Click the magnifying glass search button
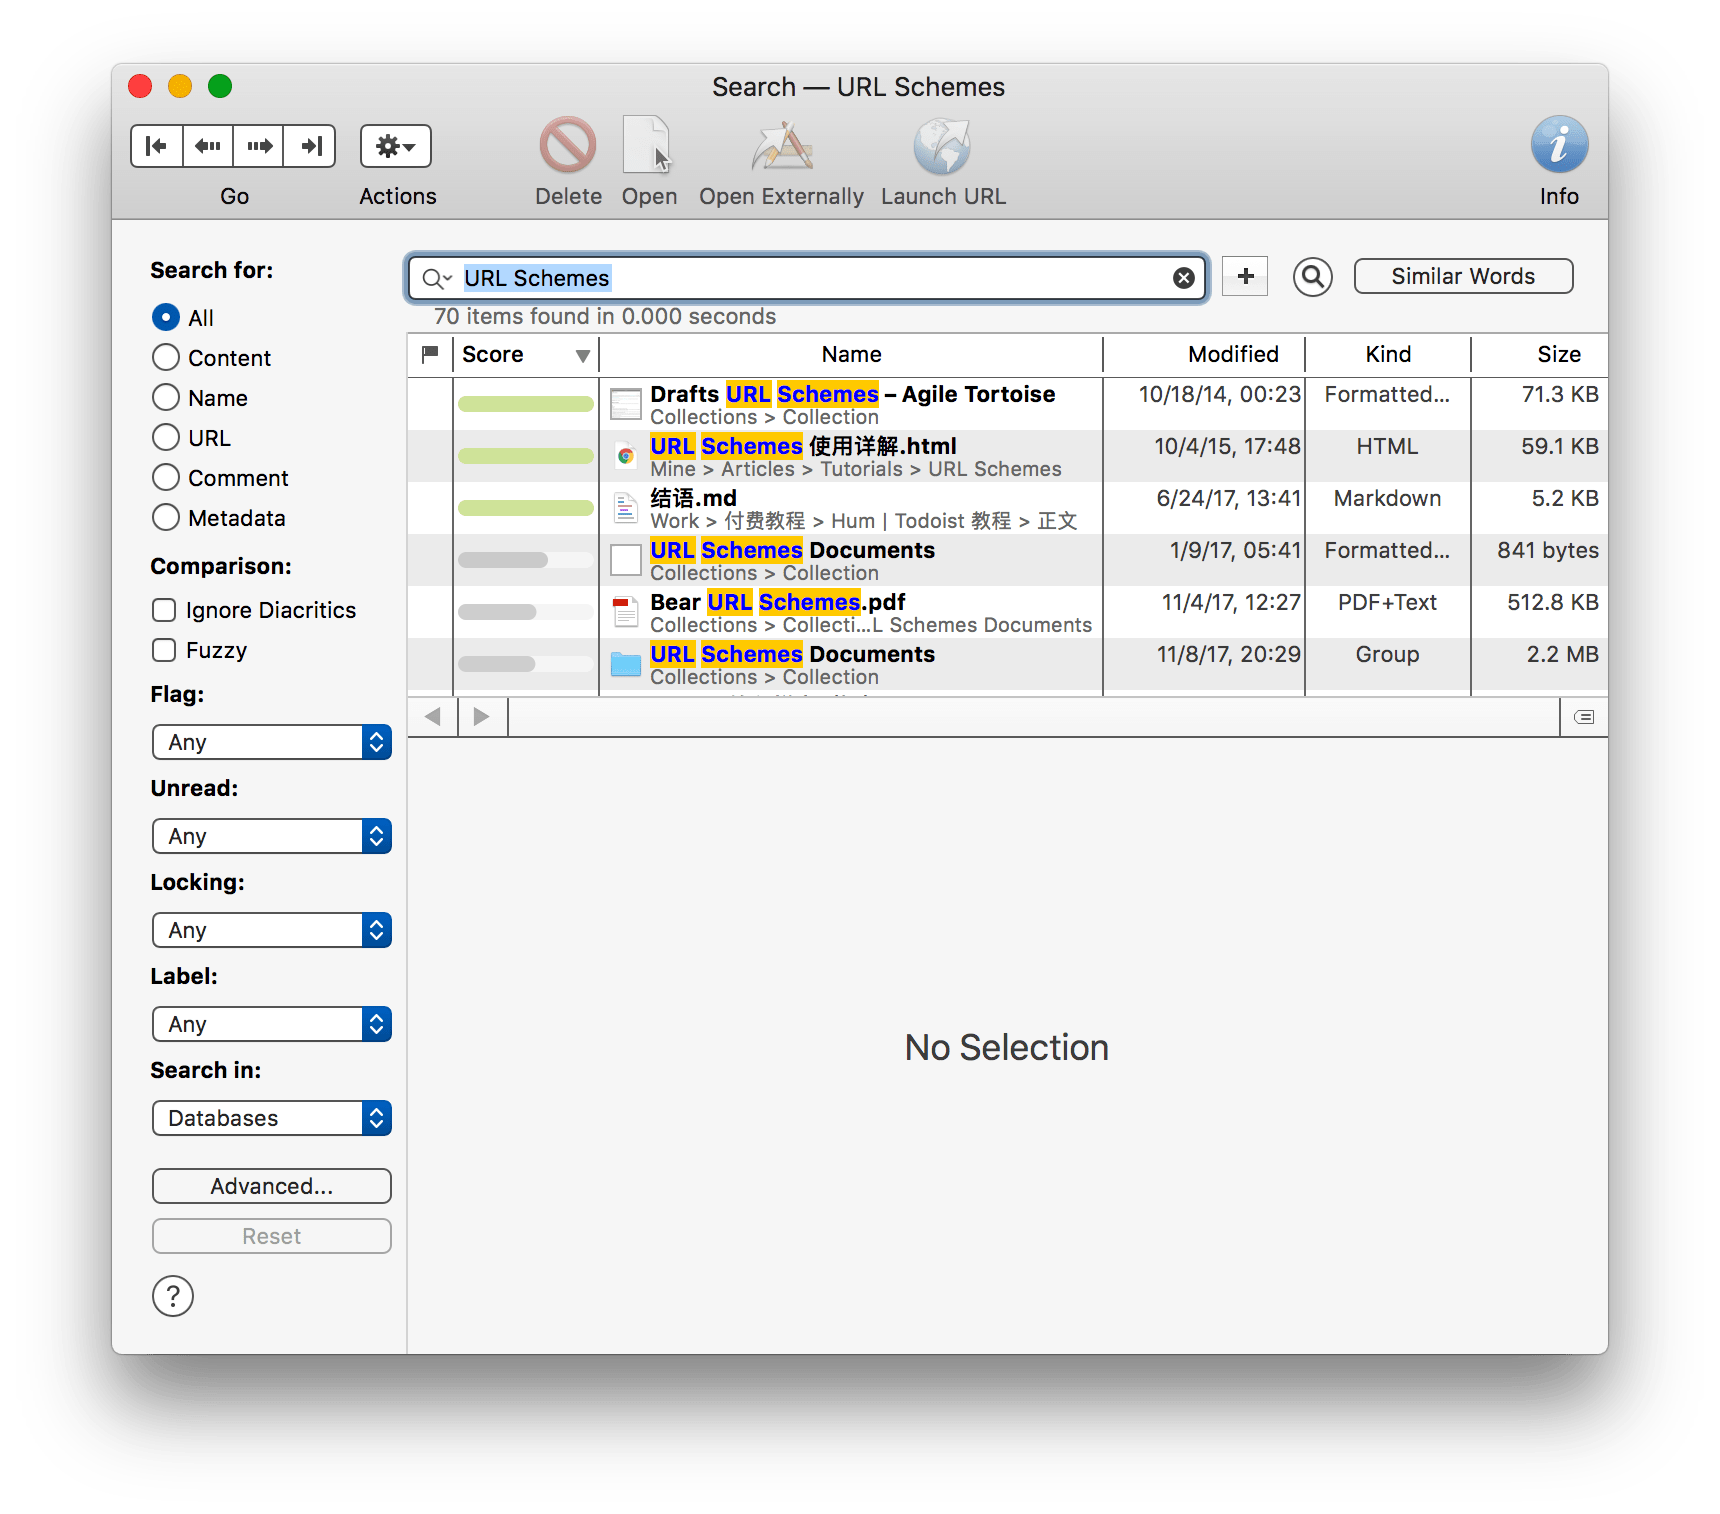Image resolution: width=1720 pixels, height=1514 pixels. click(x=1312, y=277)
